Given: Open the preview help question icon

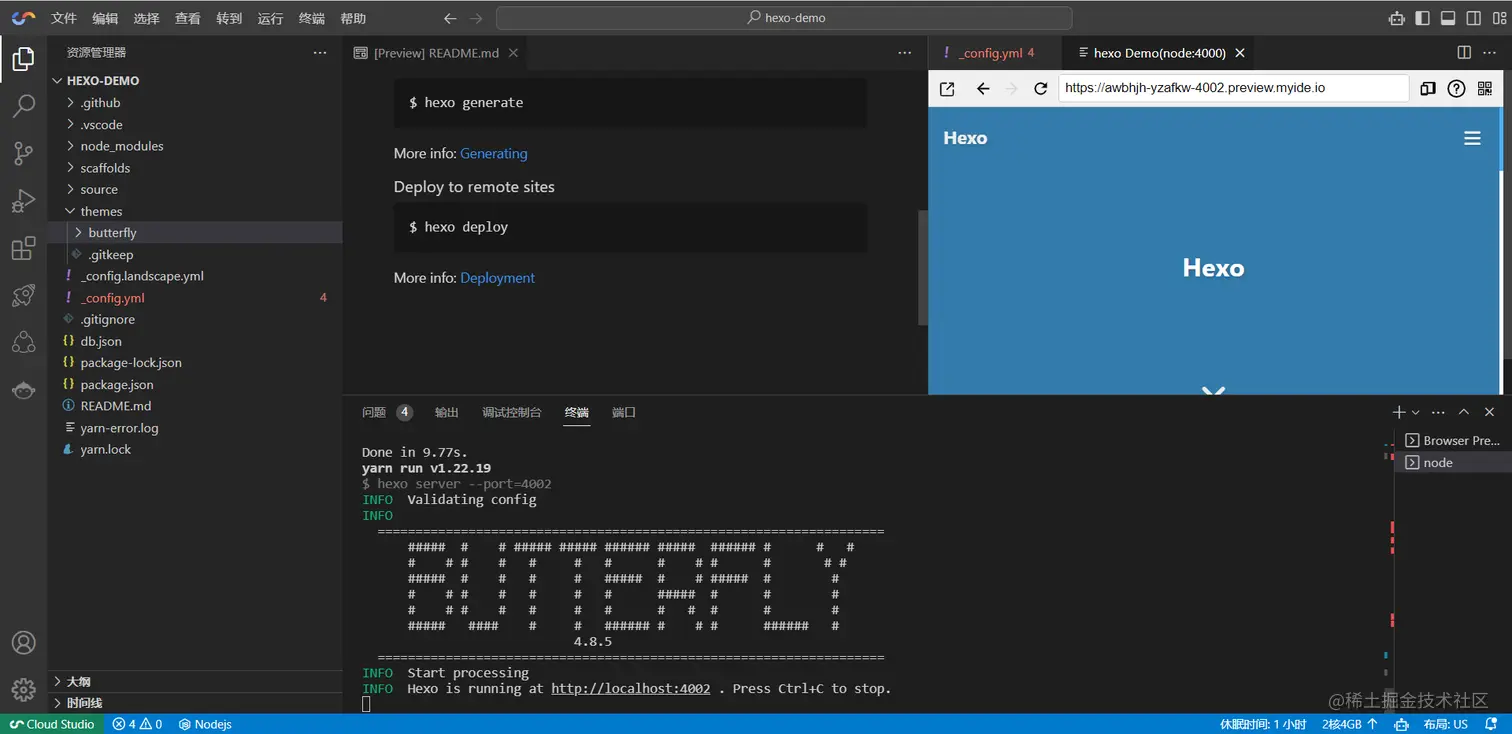Looking at the screenshot, I should coord(1456,88).
